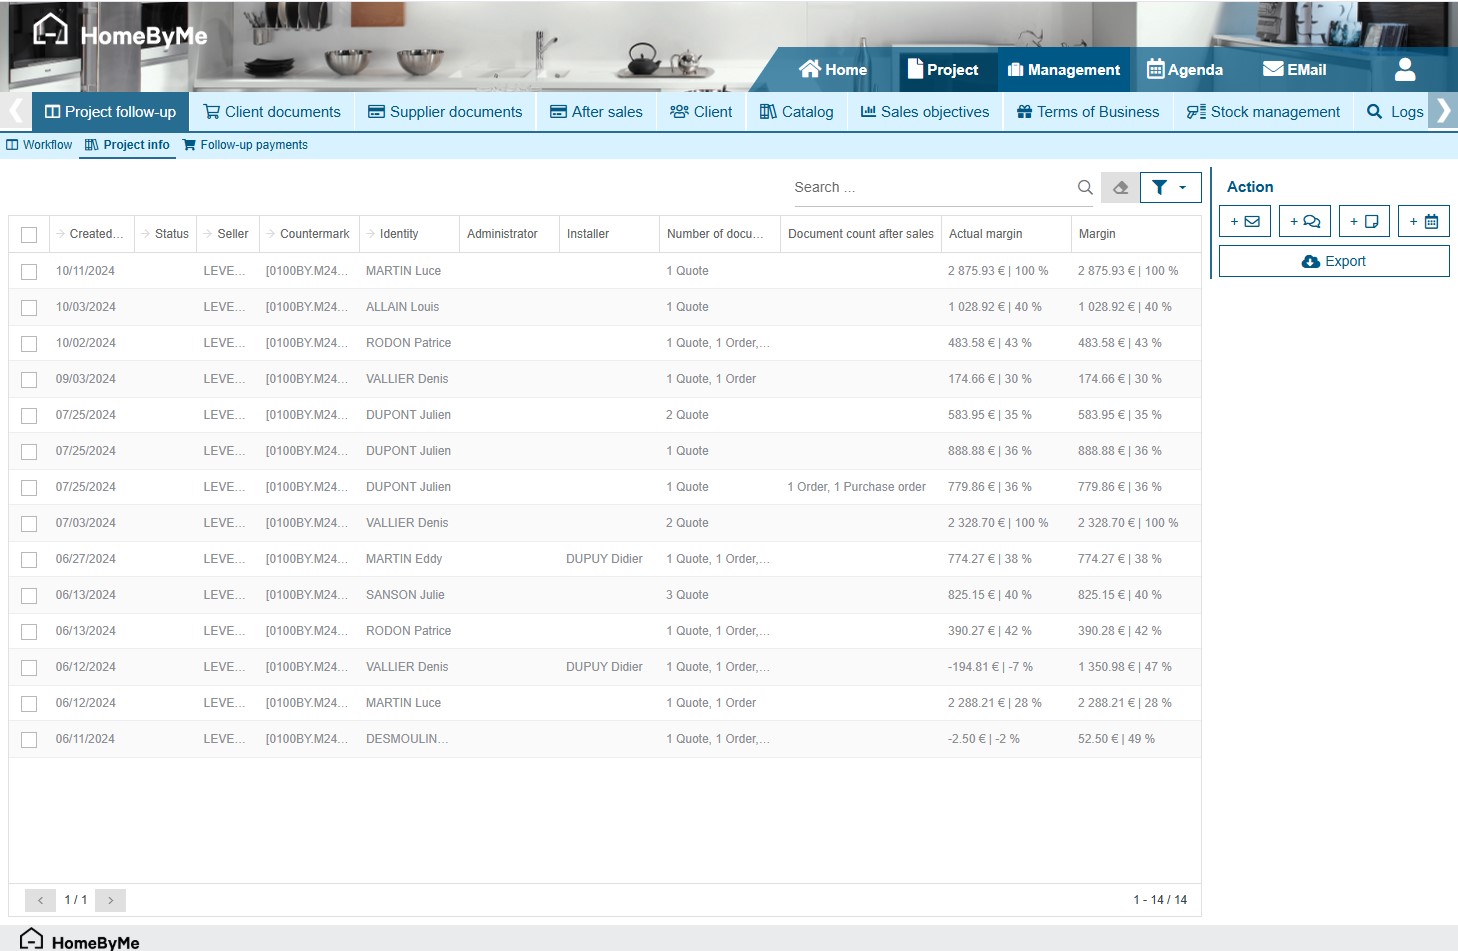The height and width of the screenshot is (951, 1458).
Task: Click the add email action button
Action: (x=1244, y=222)
